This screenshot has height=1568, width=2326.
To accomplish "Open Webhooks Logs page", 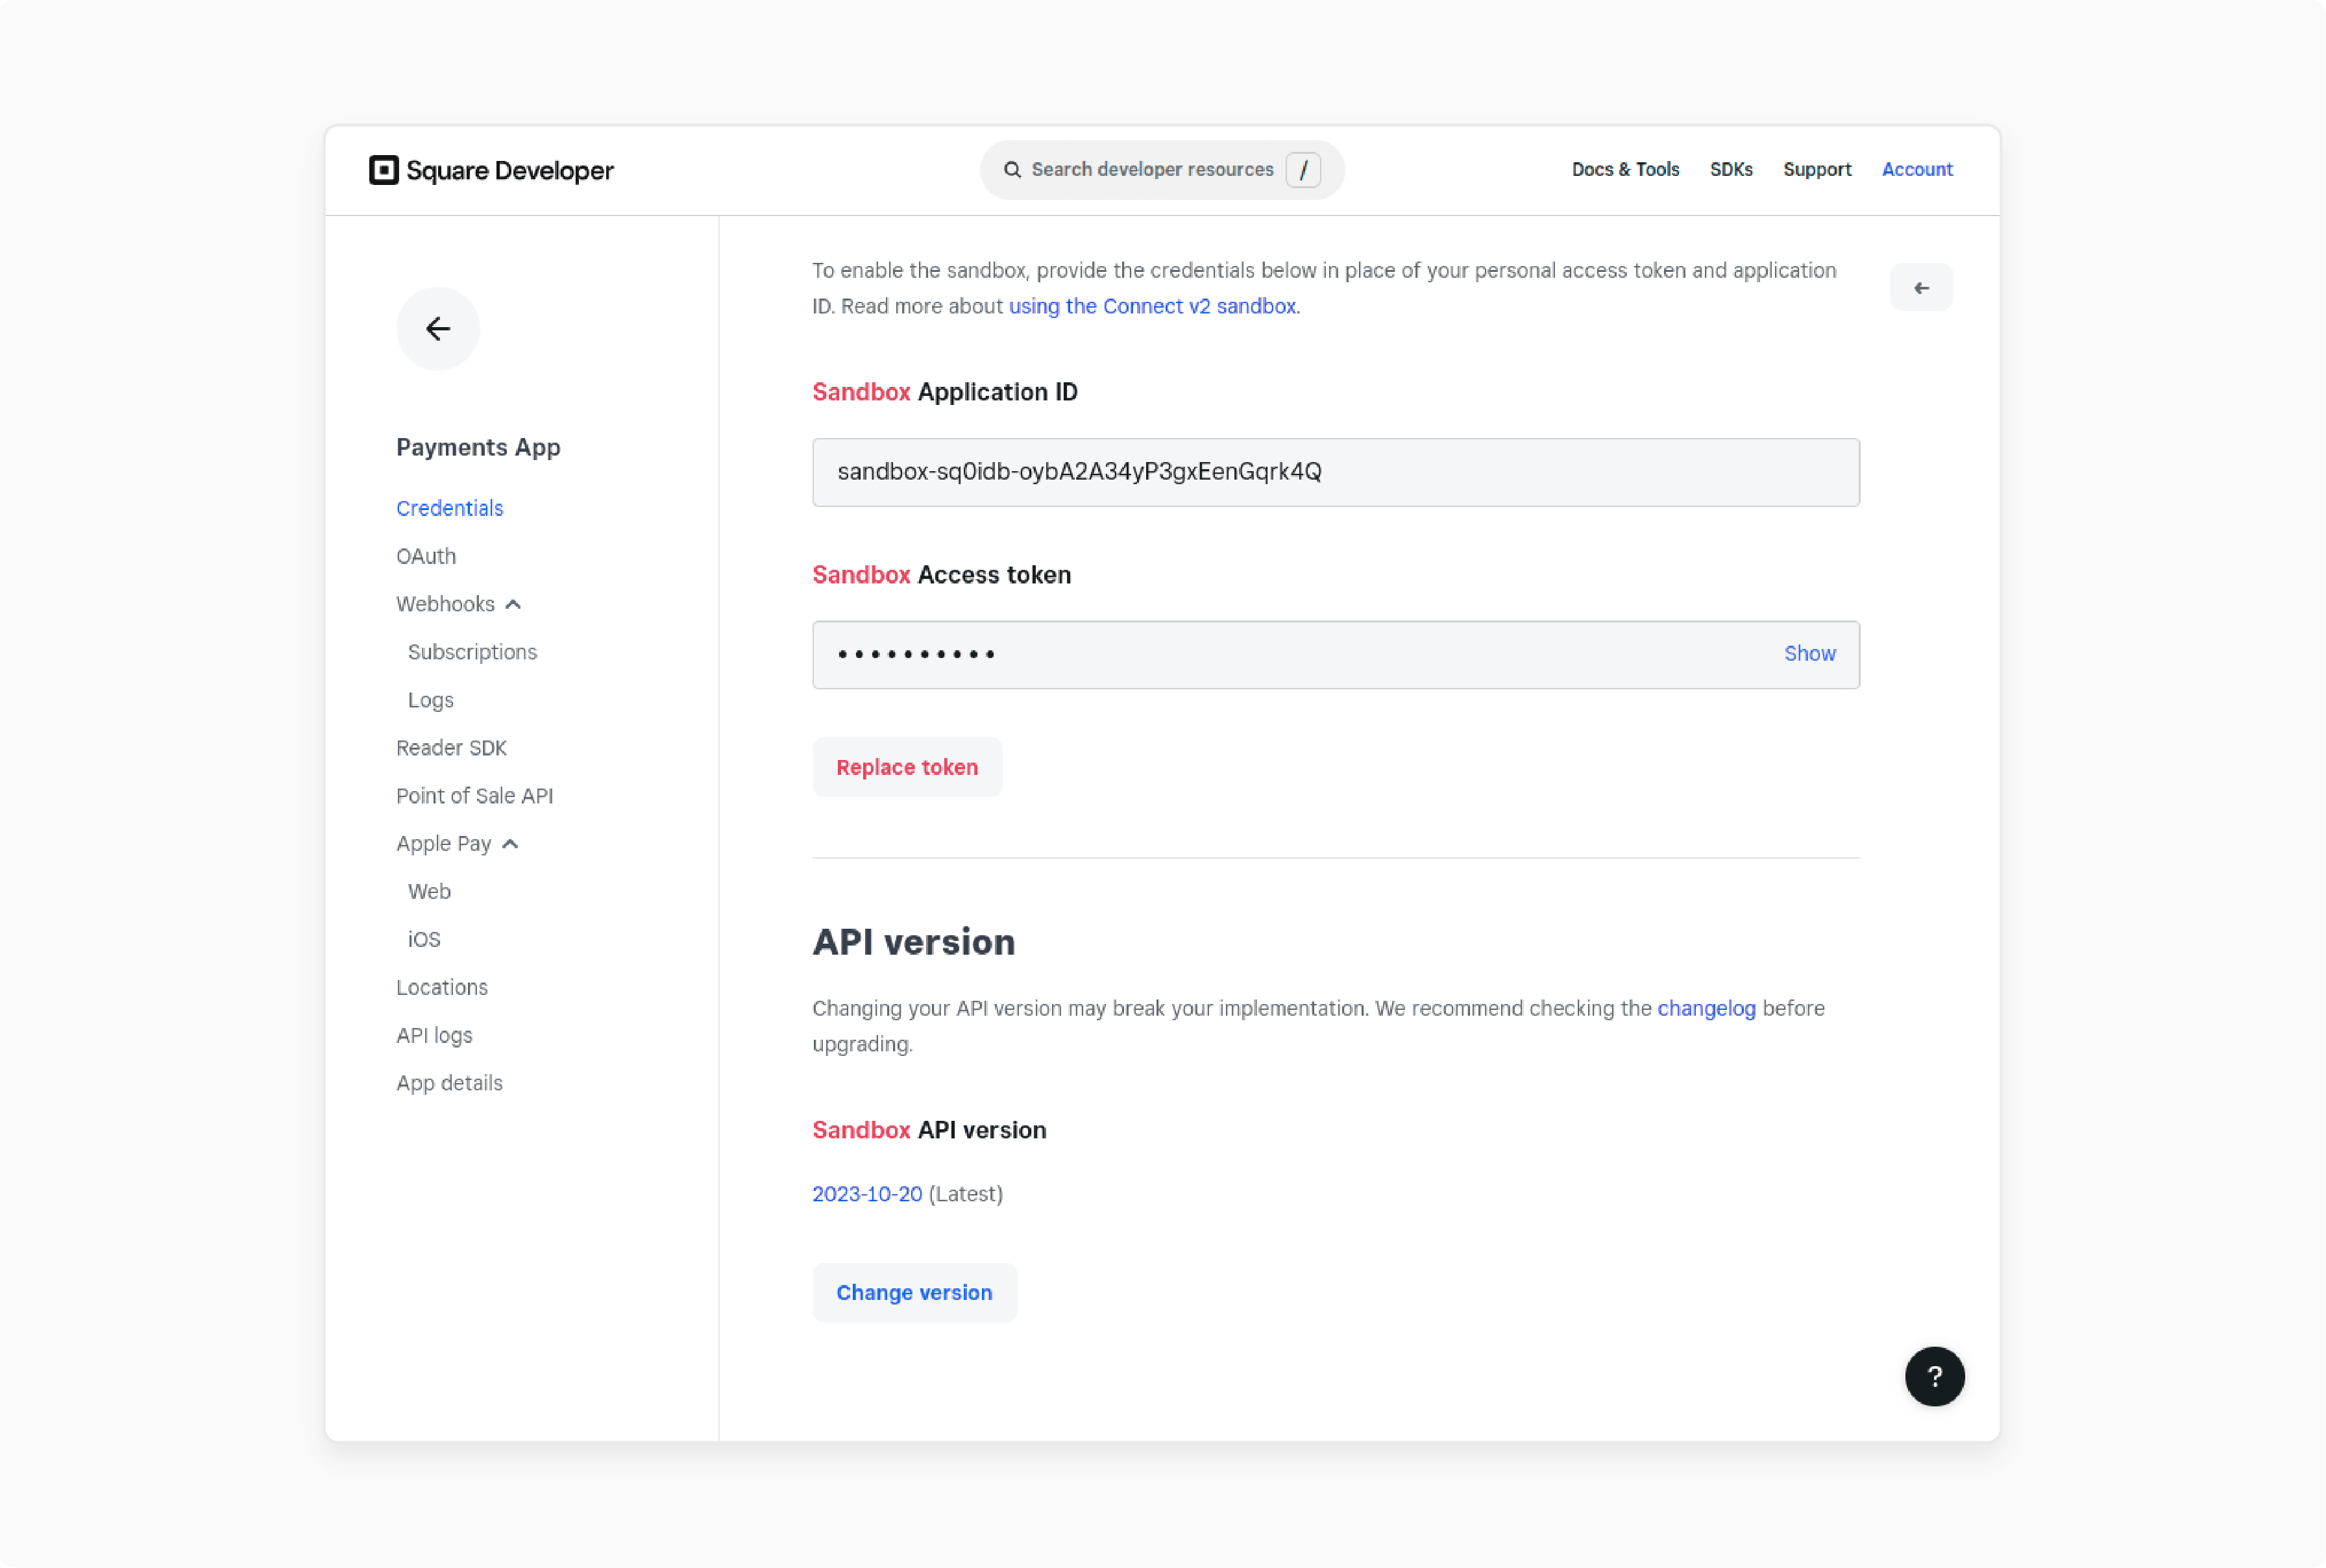I will (x=431, y=700).
